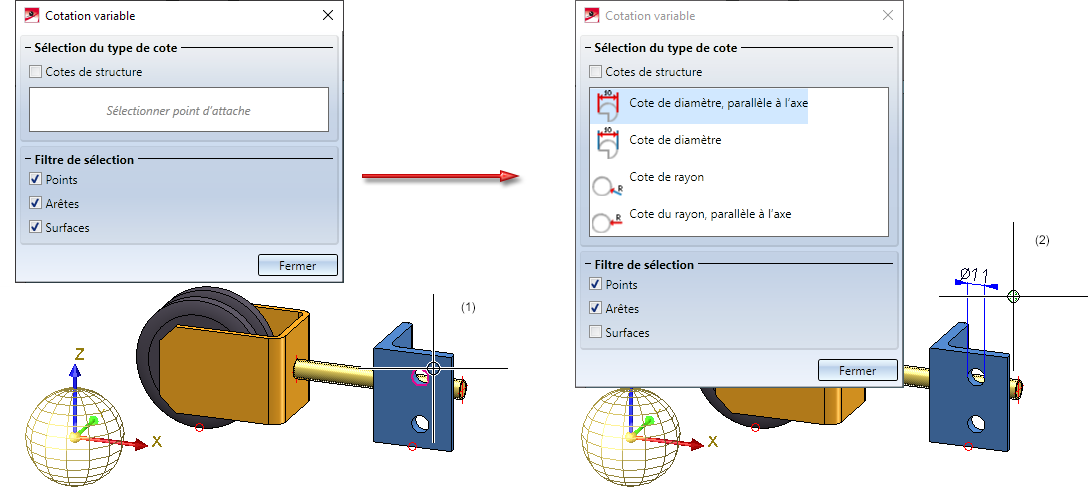Check Surfaces filter in the right dialog

click(595, 332)
